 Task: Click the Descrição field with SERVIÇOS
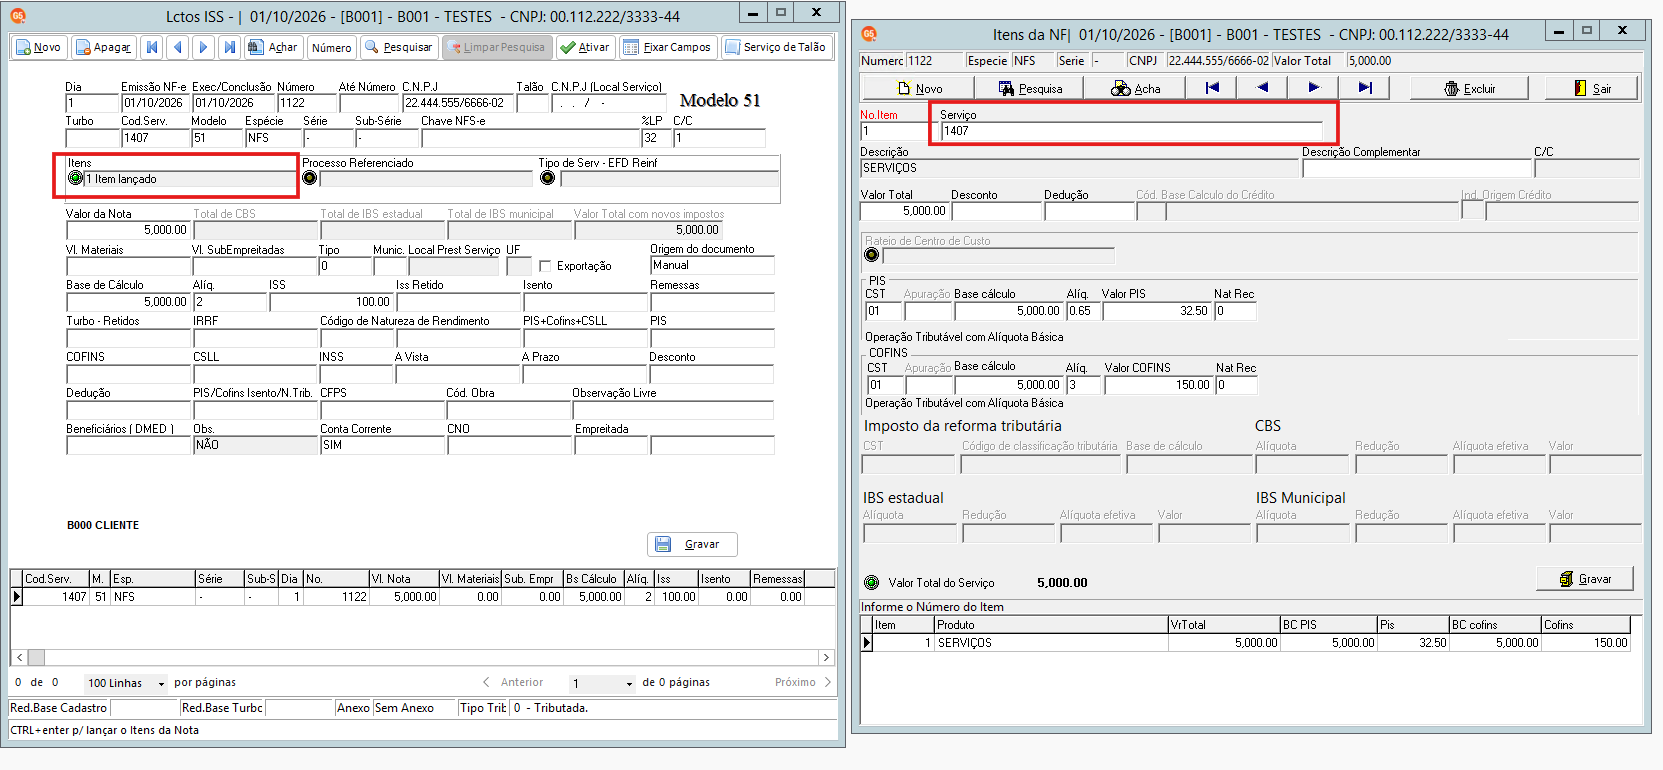1079,168
